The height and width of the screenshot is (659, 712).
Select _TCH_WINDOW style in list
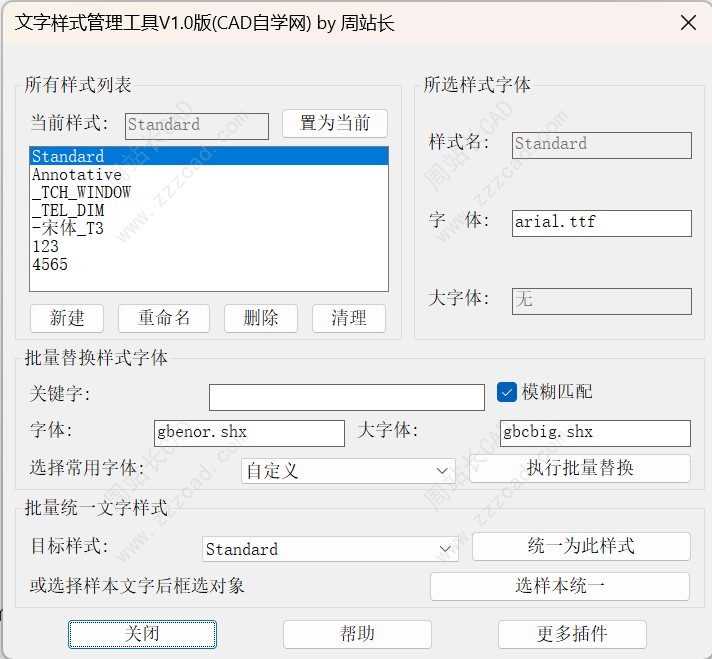click(81, 193)
